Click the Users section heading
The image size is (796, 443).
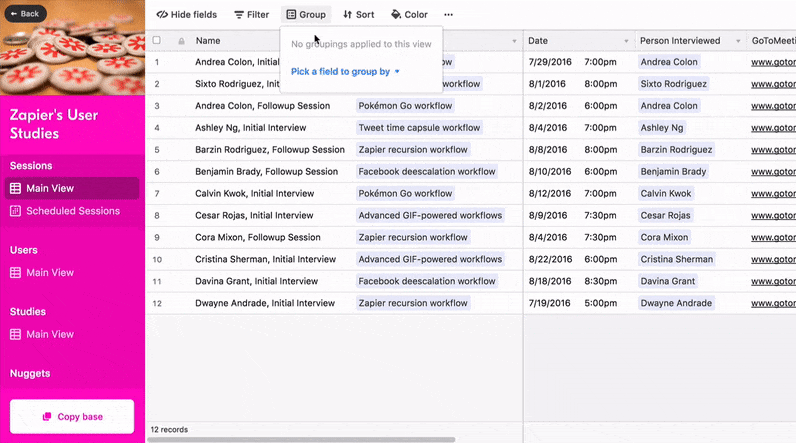23,250
